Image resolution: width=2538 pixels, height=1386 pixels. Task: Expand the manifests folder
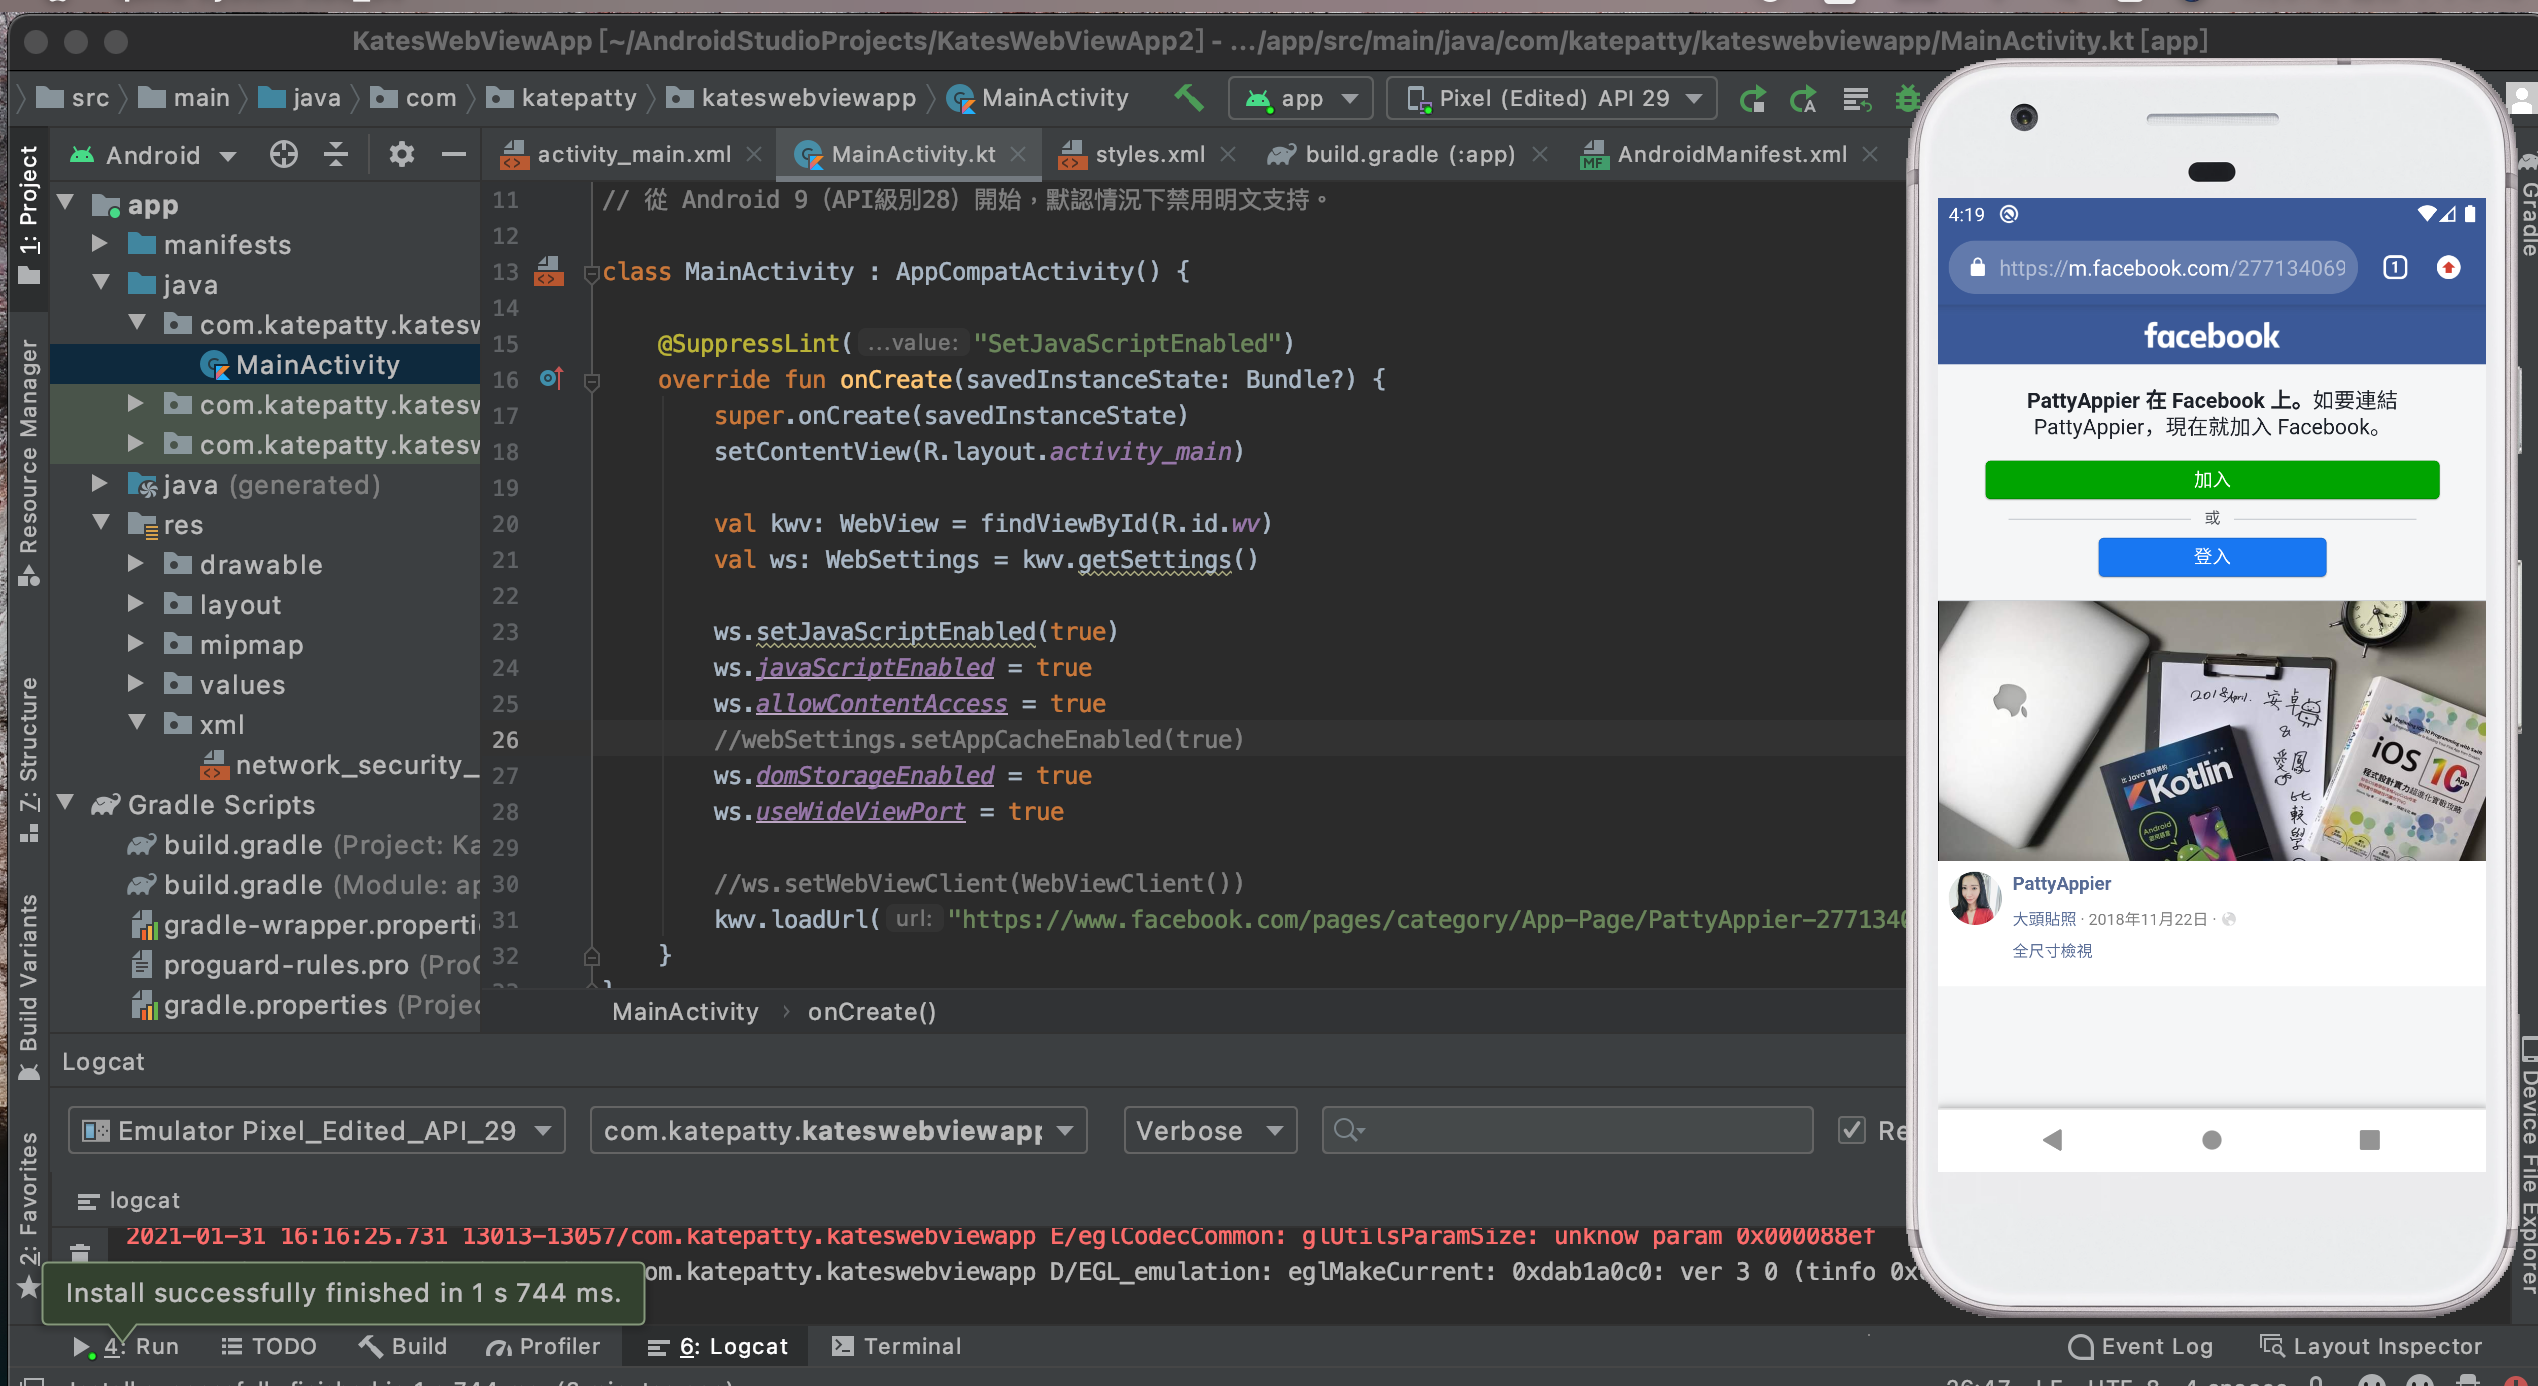pos(99,244)
